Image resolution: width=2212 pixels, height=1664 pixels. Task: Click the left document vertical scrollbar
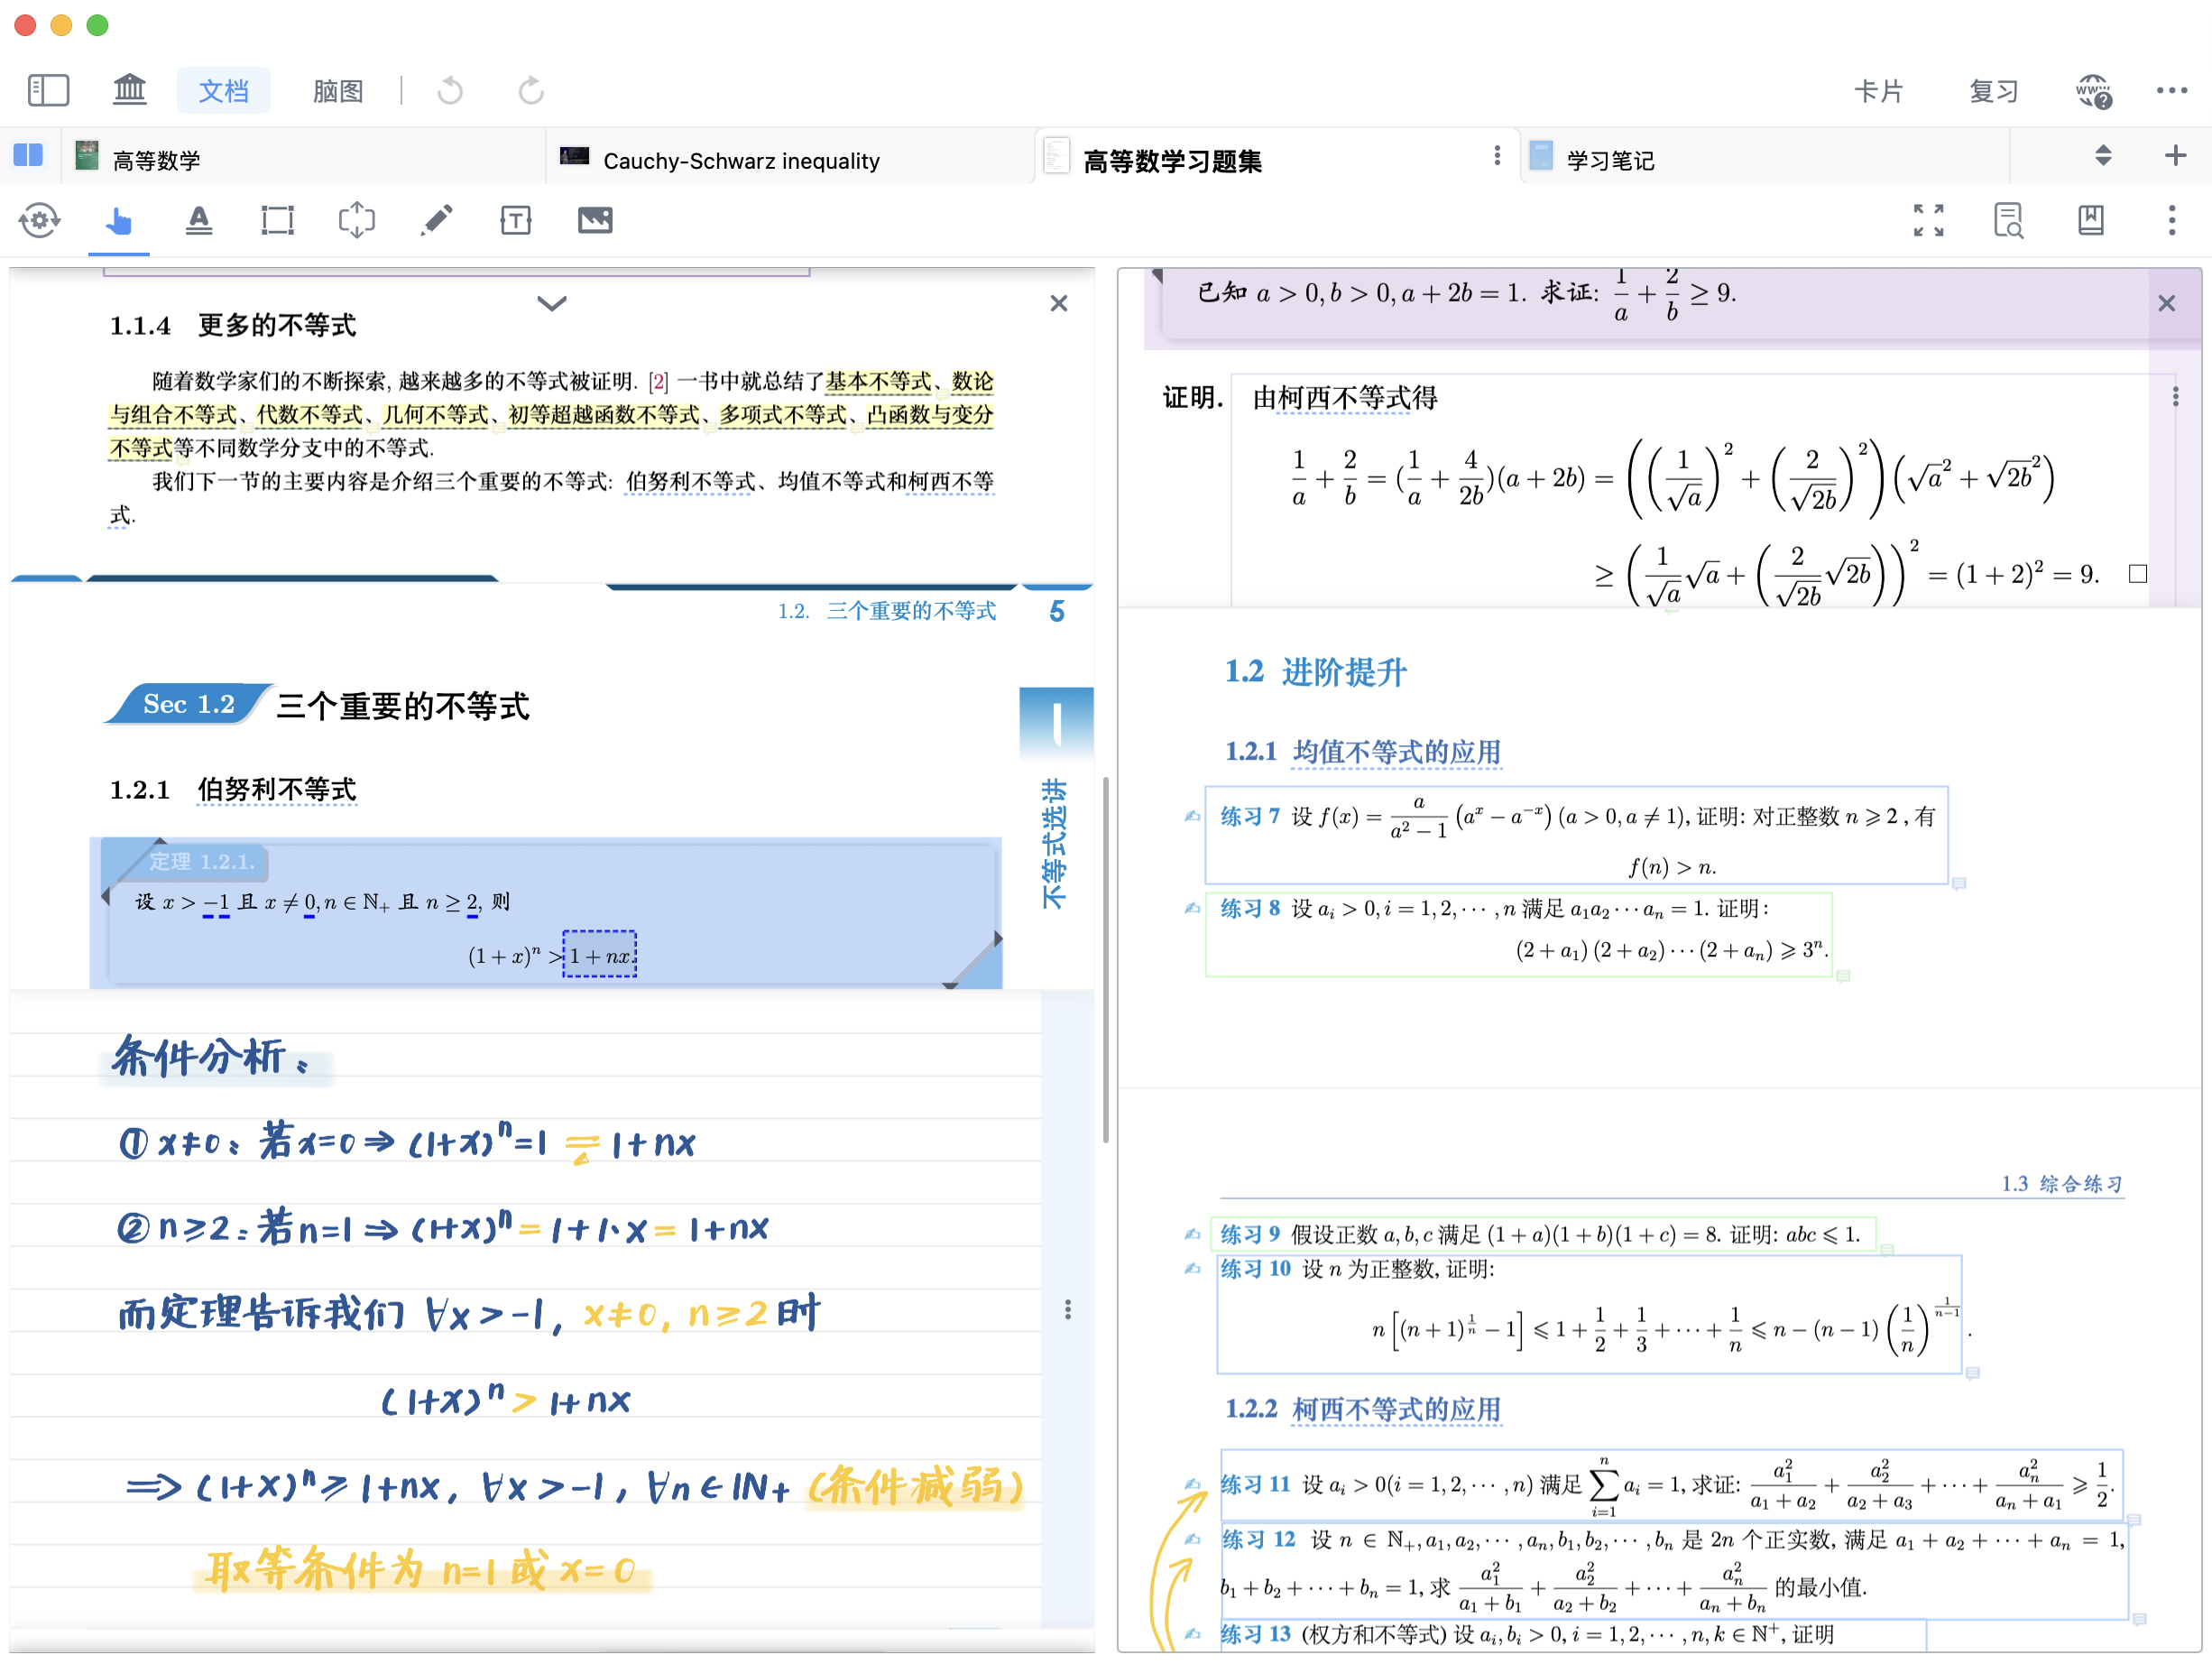tap(1105, 958)
